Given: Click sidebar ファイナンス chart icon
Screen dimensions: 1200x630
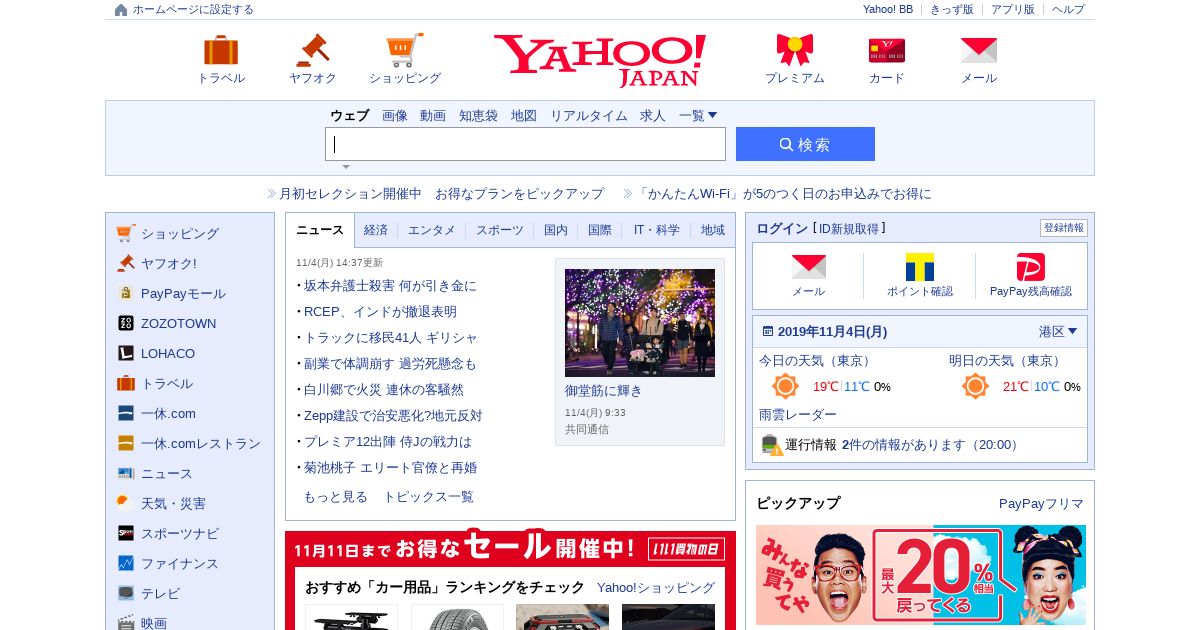Looking at the screenshot, I should coord(125,563).
